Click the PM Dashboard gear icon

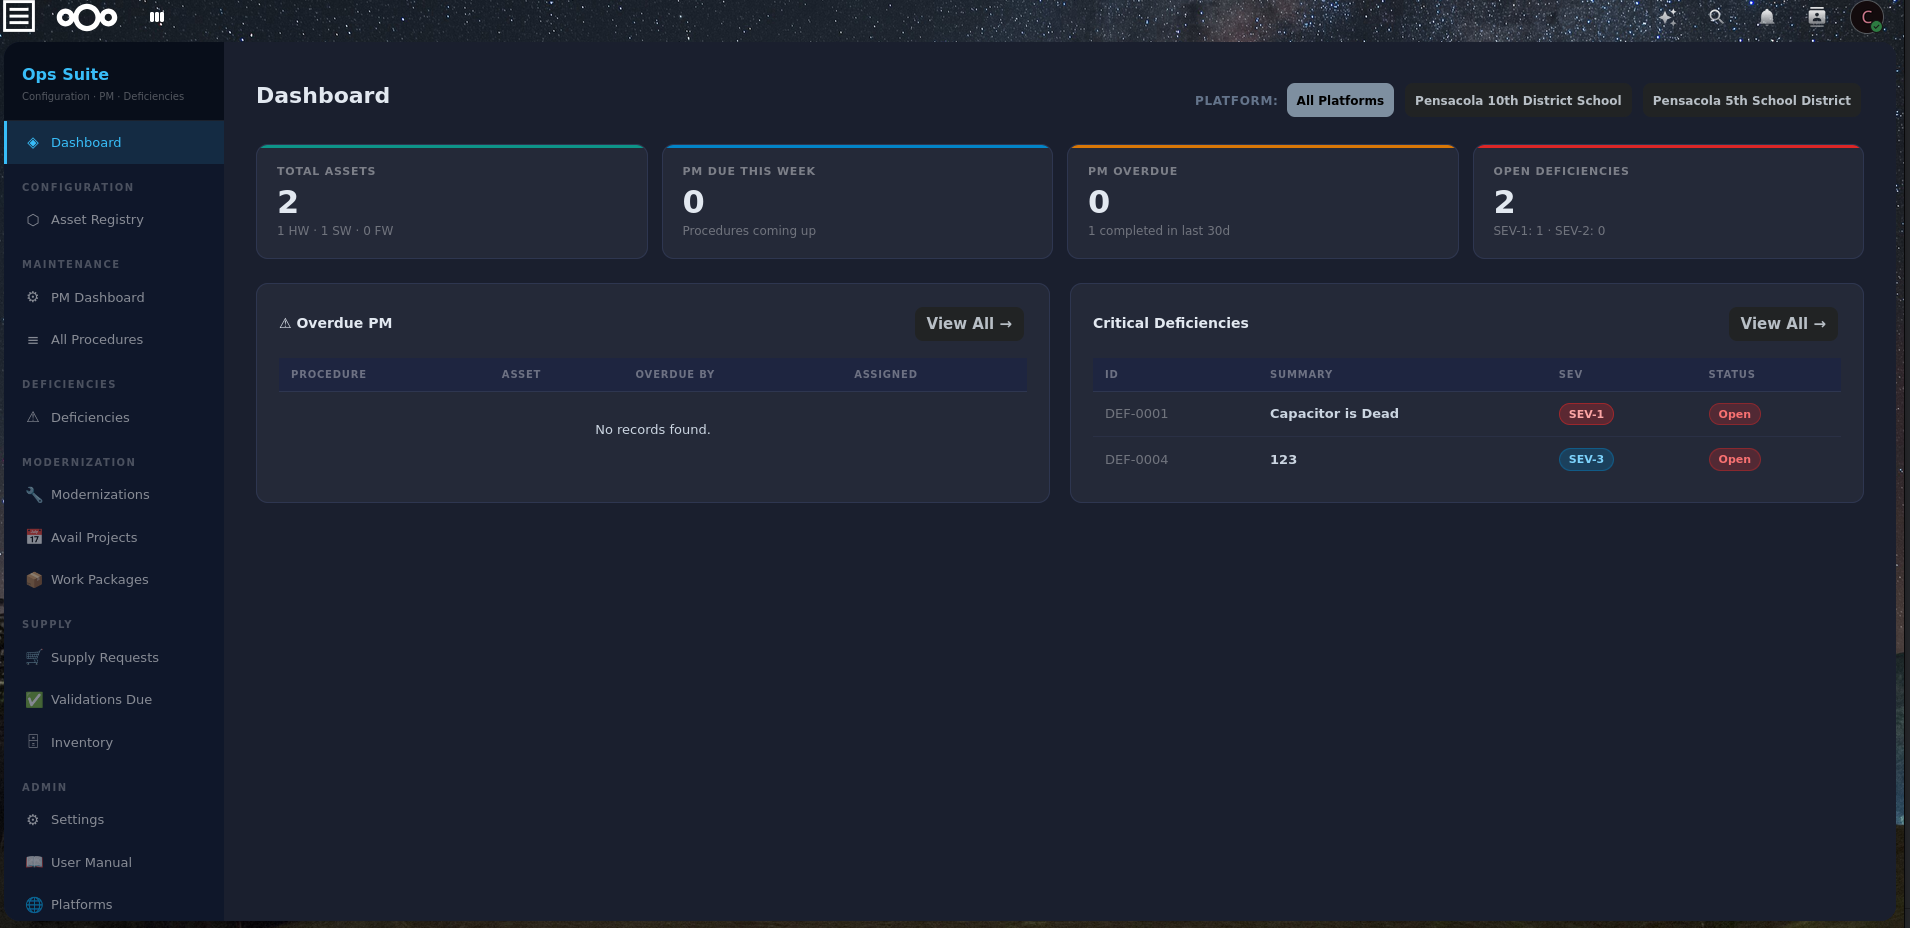[33, 298]
